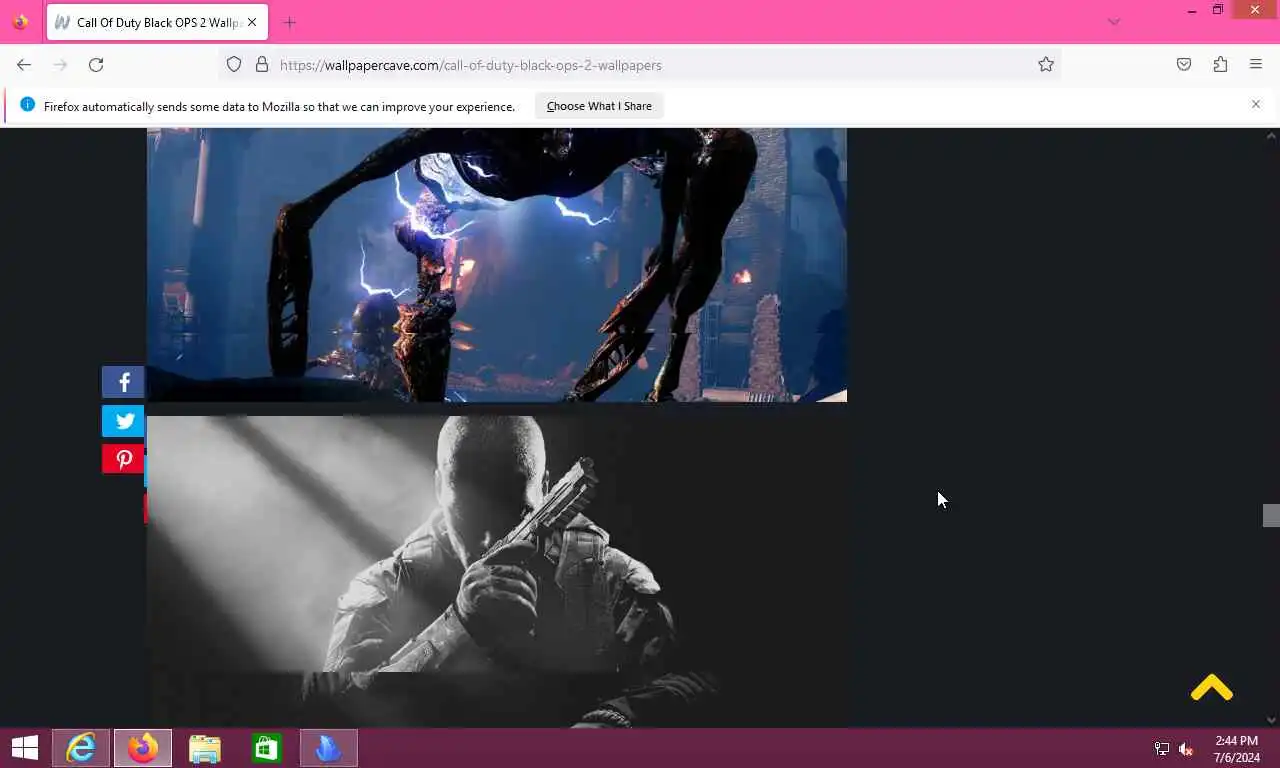View site security padlock info
This screenshot has height=768, width=1280.
point(262,65)
